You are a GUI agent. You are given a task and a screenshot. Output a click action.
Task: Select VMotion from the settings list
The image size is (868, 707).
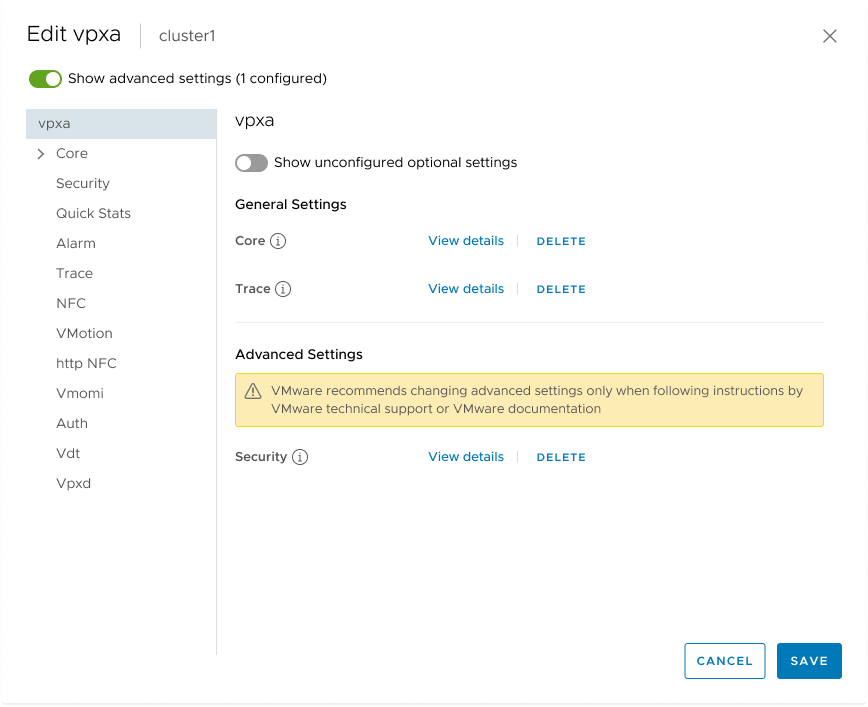(x=84, y=333)
